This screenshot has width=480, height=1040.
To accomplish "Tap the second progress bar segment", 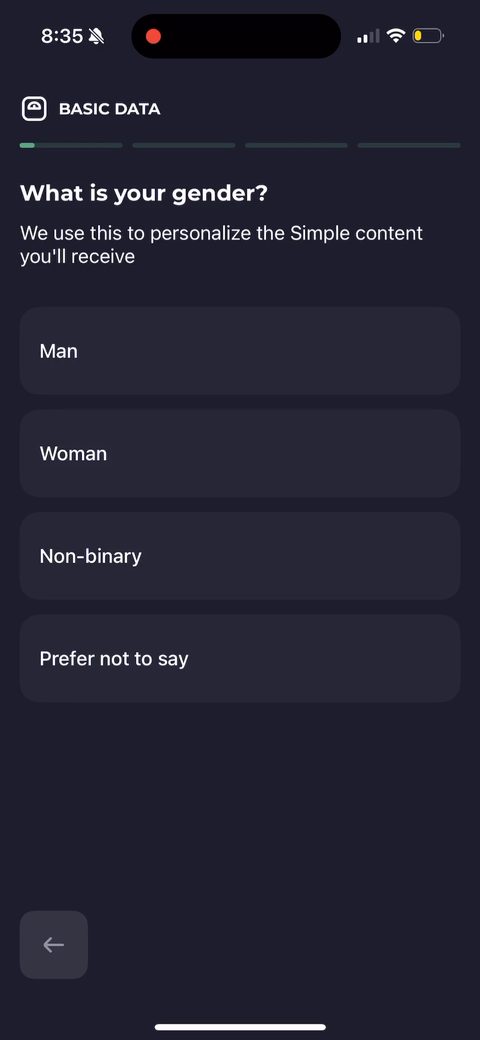I will pos(184,145).
